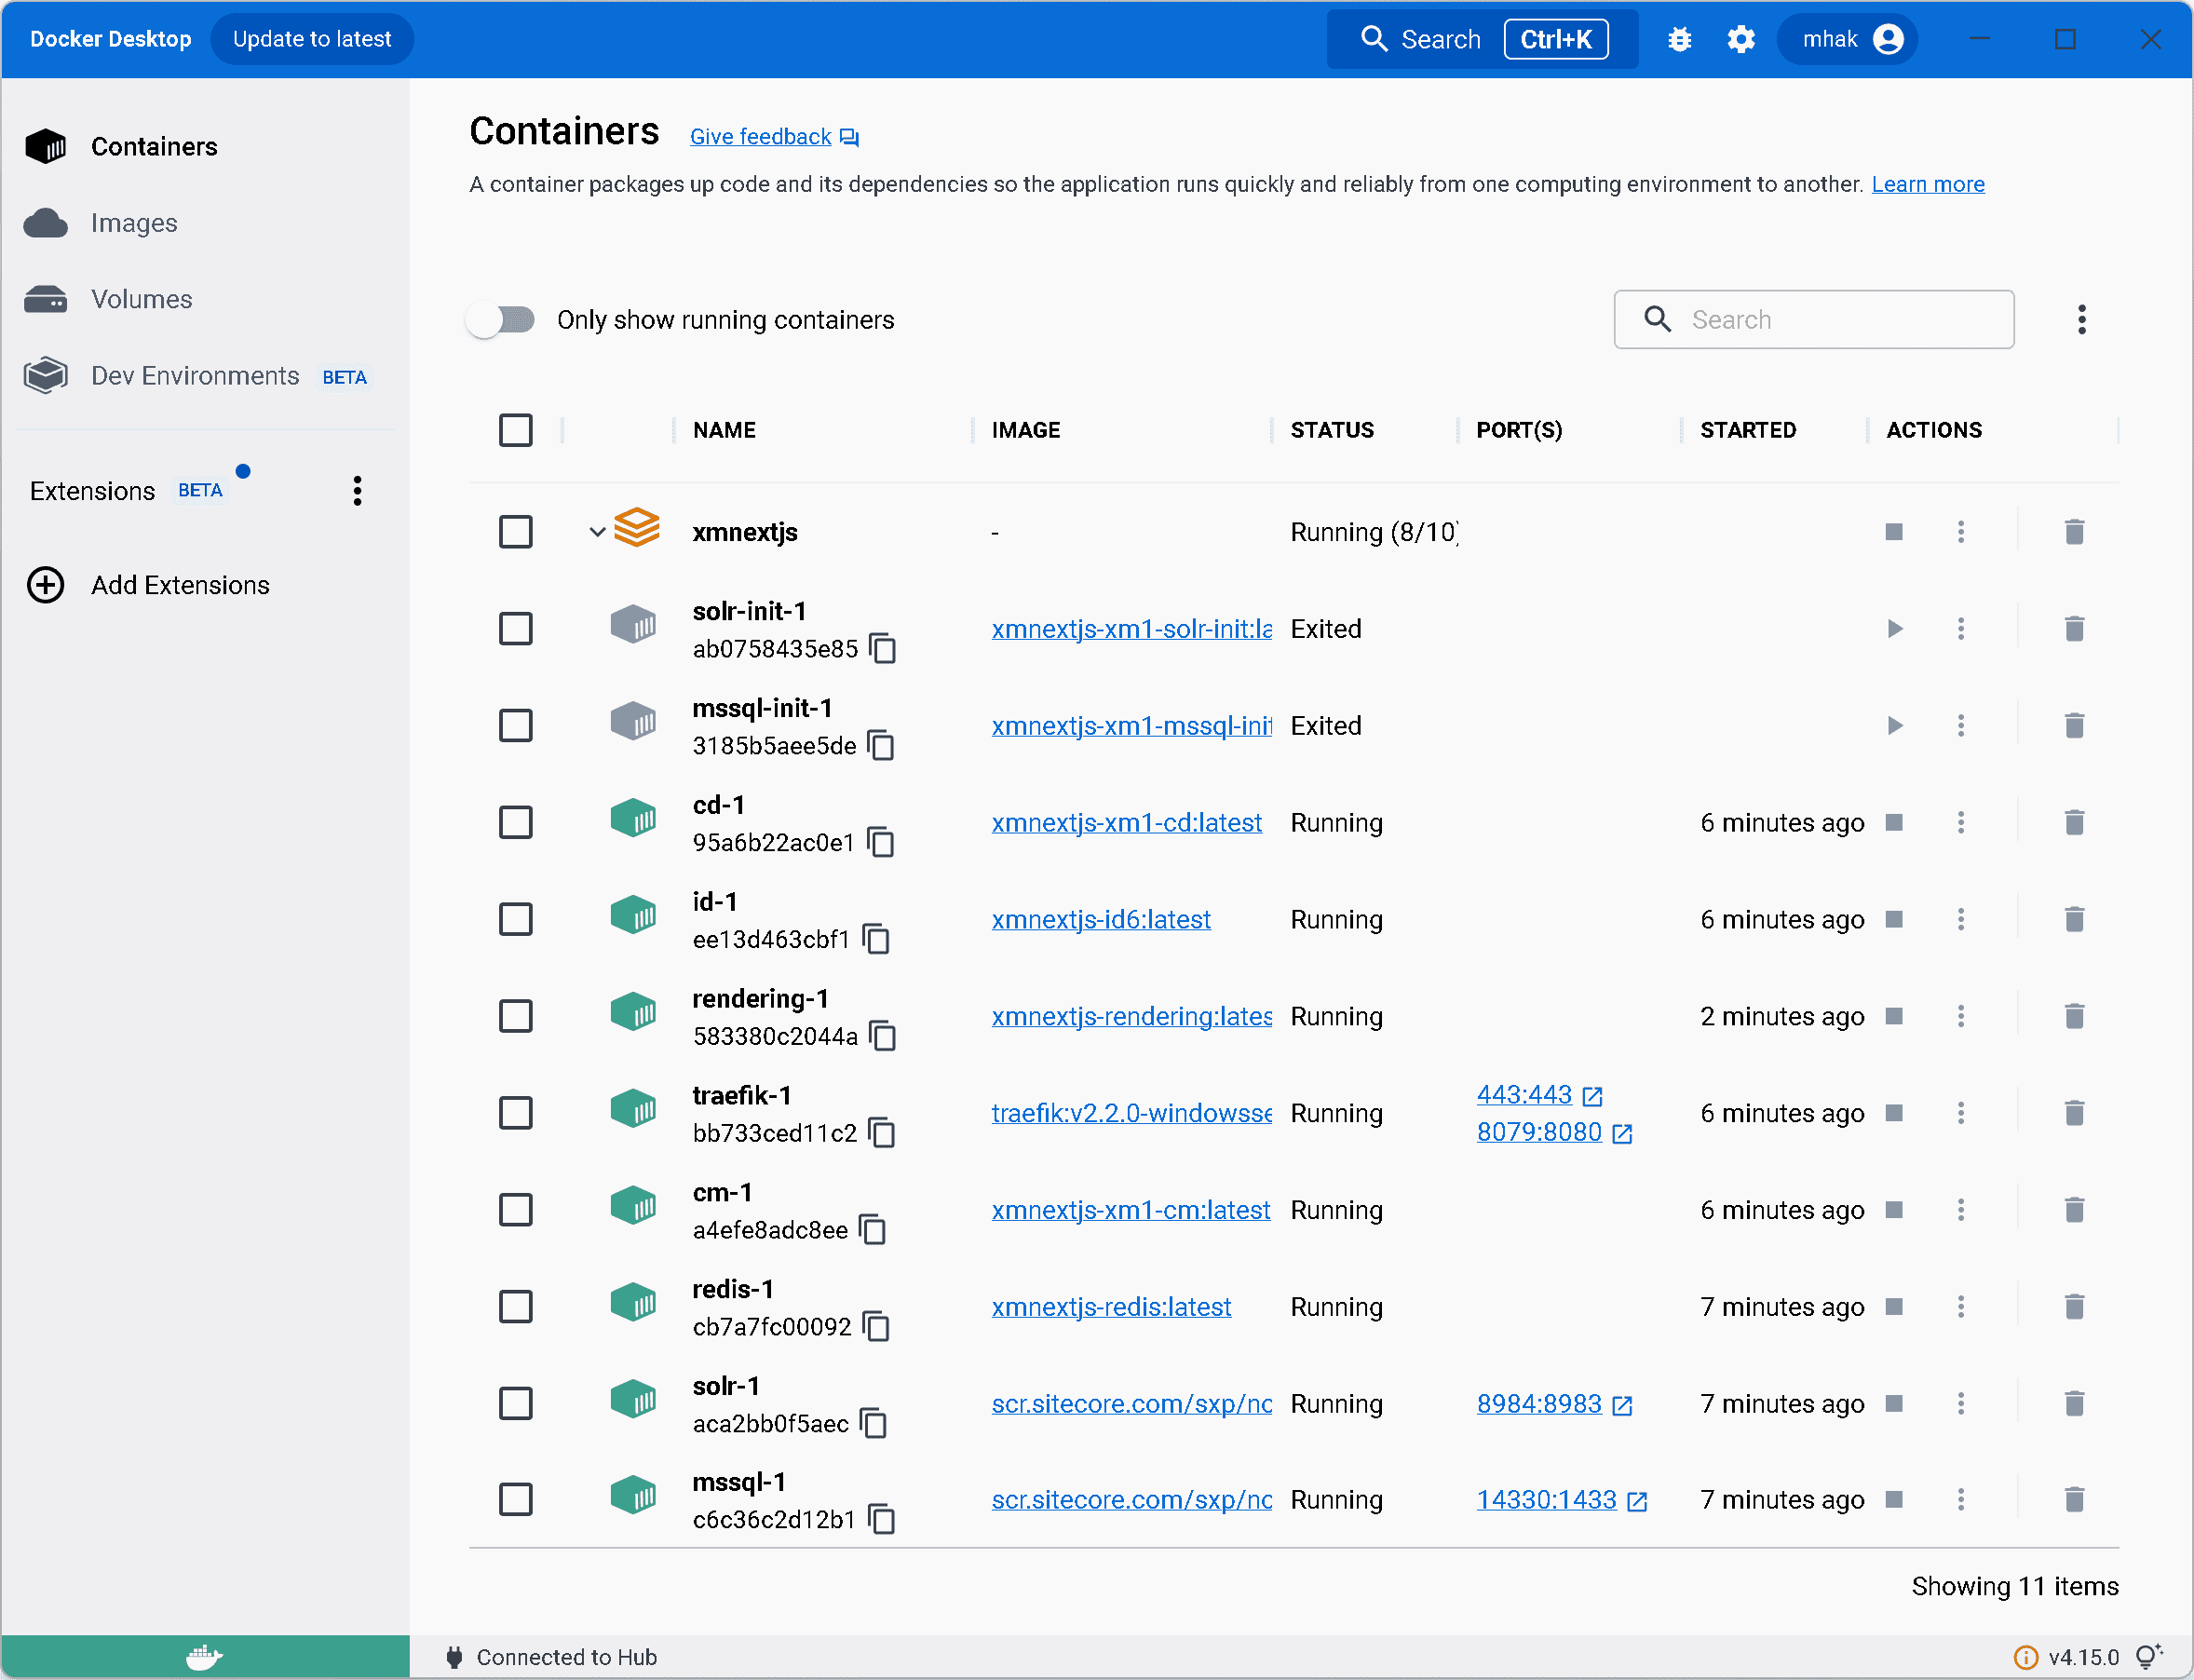The image size is (2194, 1680).
Task: Click the Volumes icon in sidebar
Action: [49, 300]
